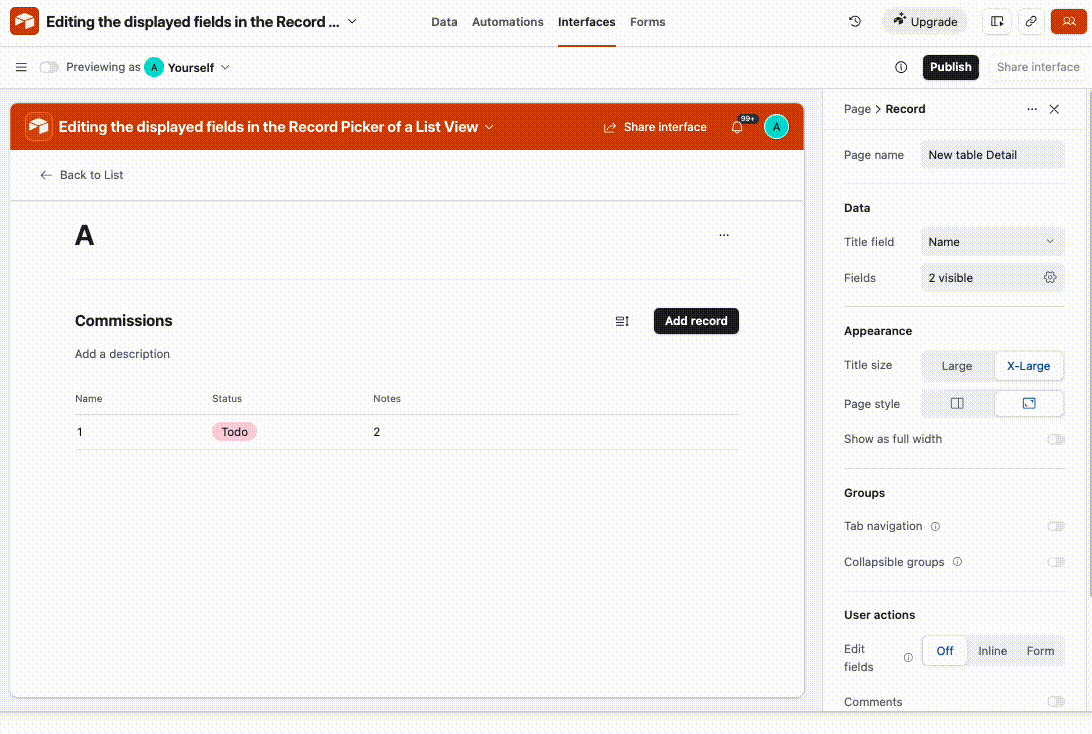Open Title field Name dropdown
This screenshot has width=1092, height=734.
993,242
